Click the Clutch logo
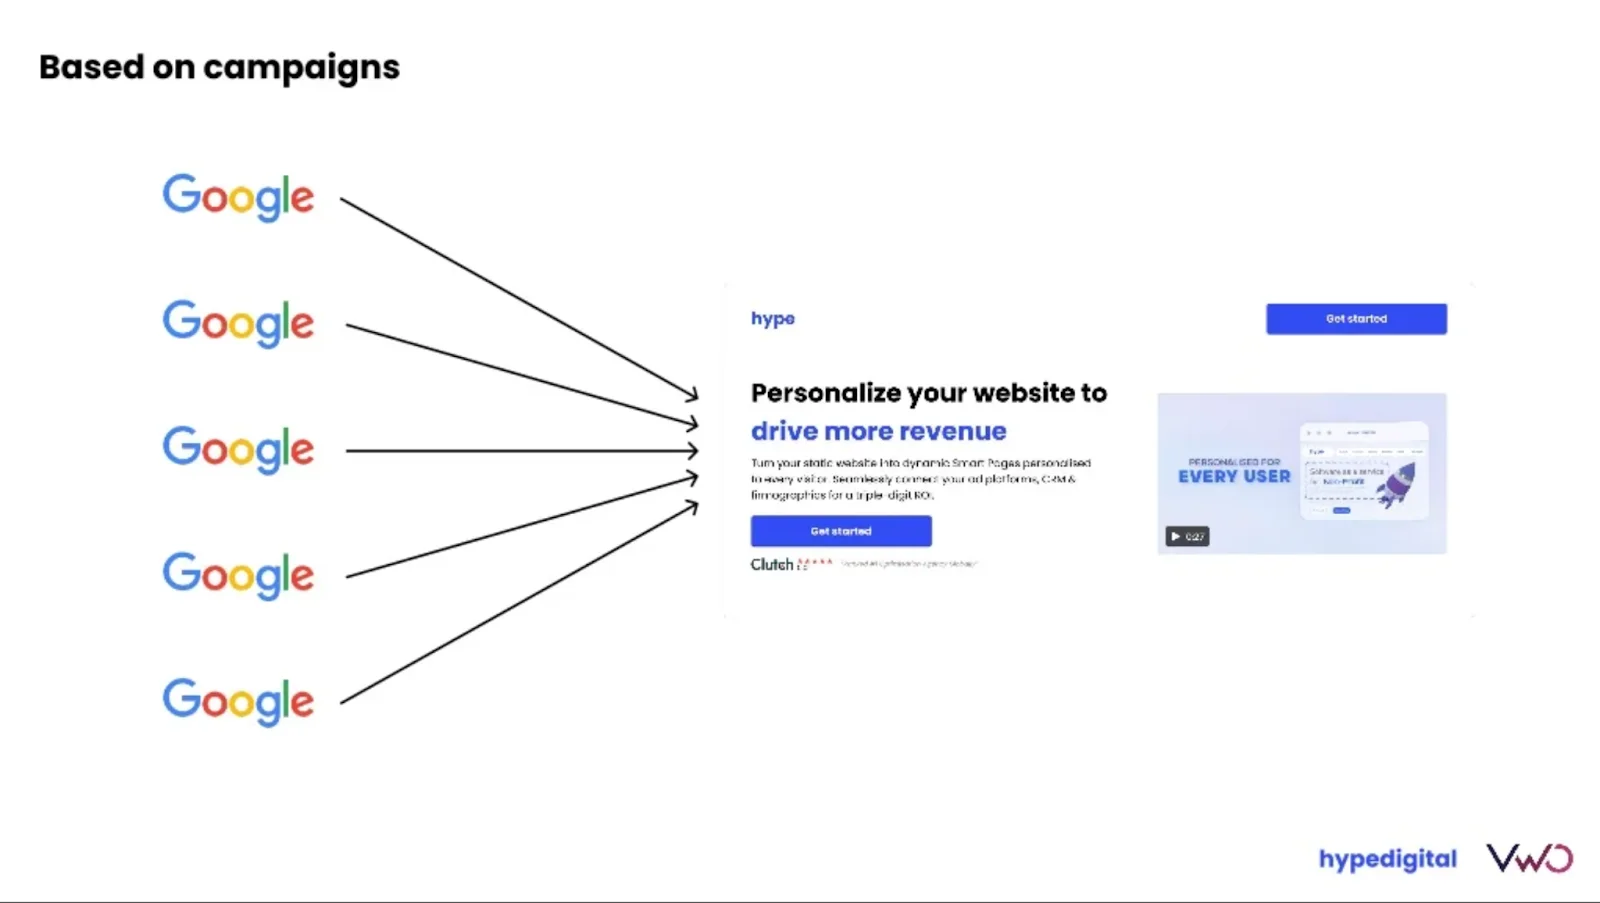 point(771,565)
